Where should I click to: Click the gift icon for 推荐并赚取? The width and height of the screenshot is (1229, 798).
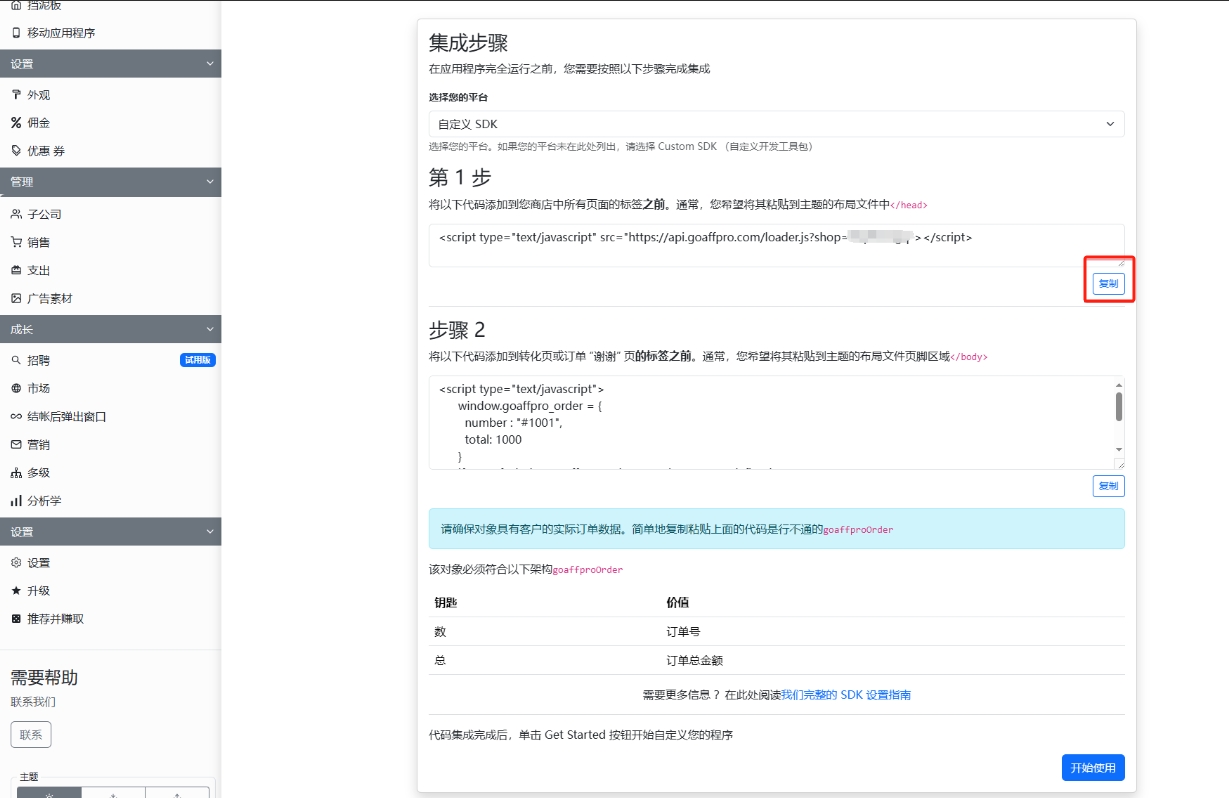pos(16,619)
